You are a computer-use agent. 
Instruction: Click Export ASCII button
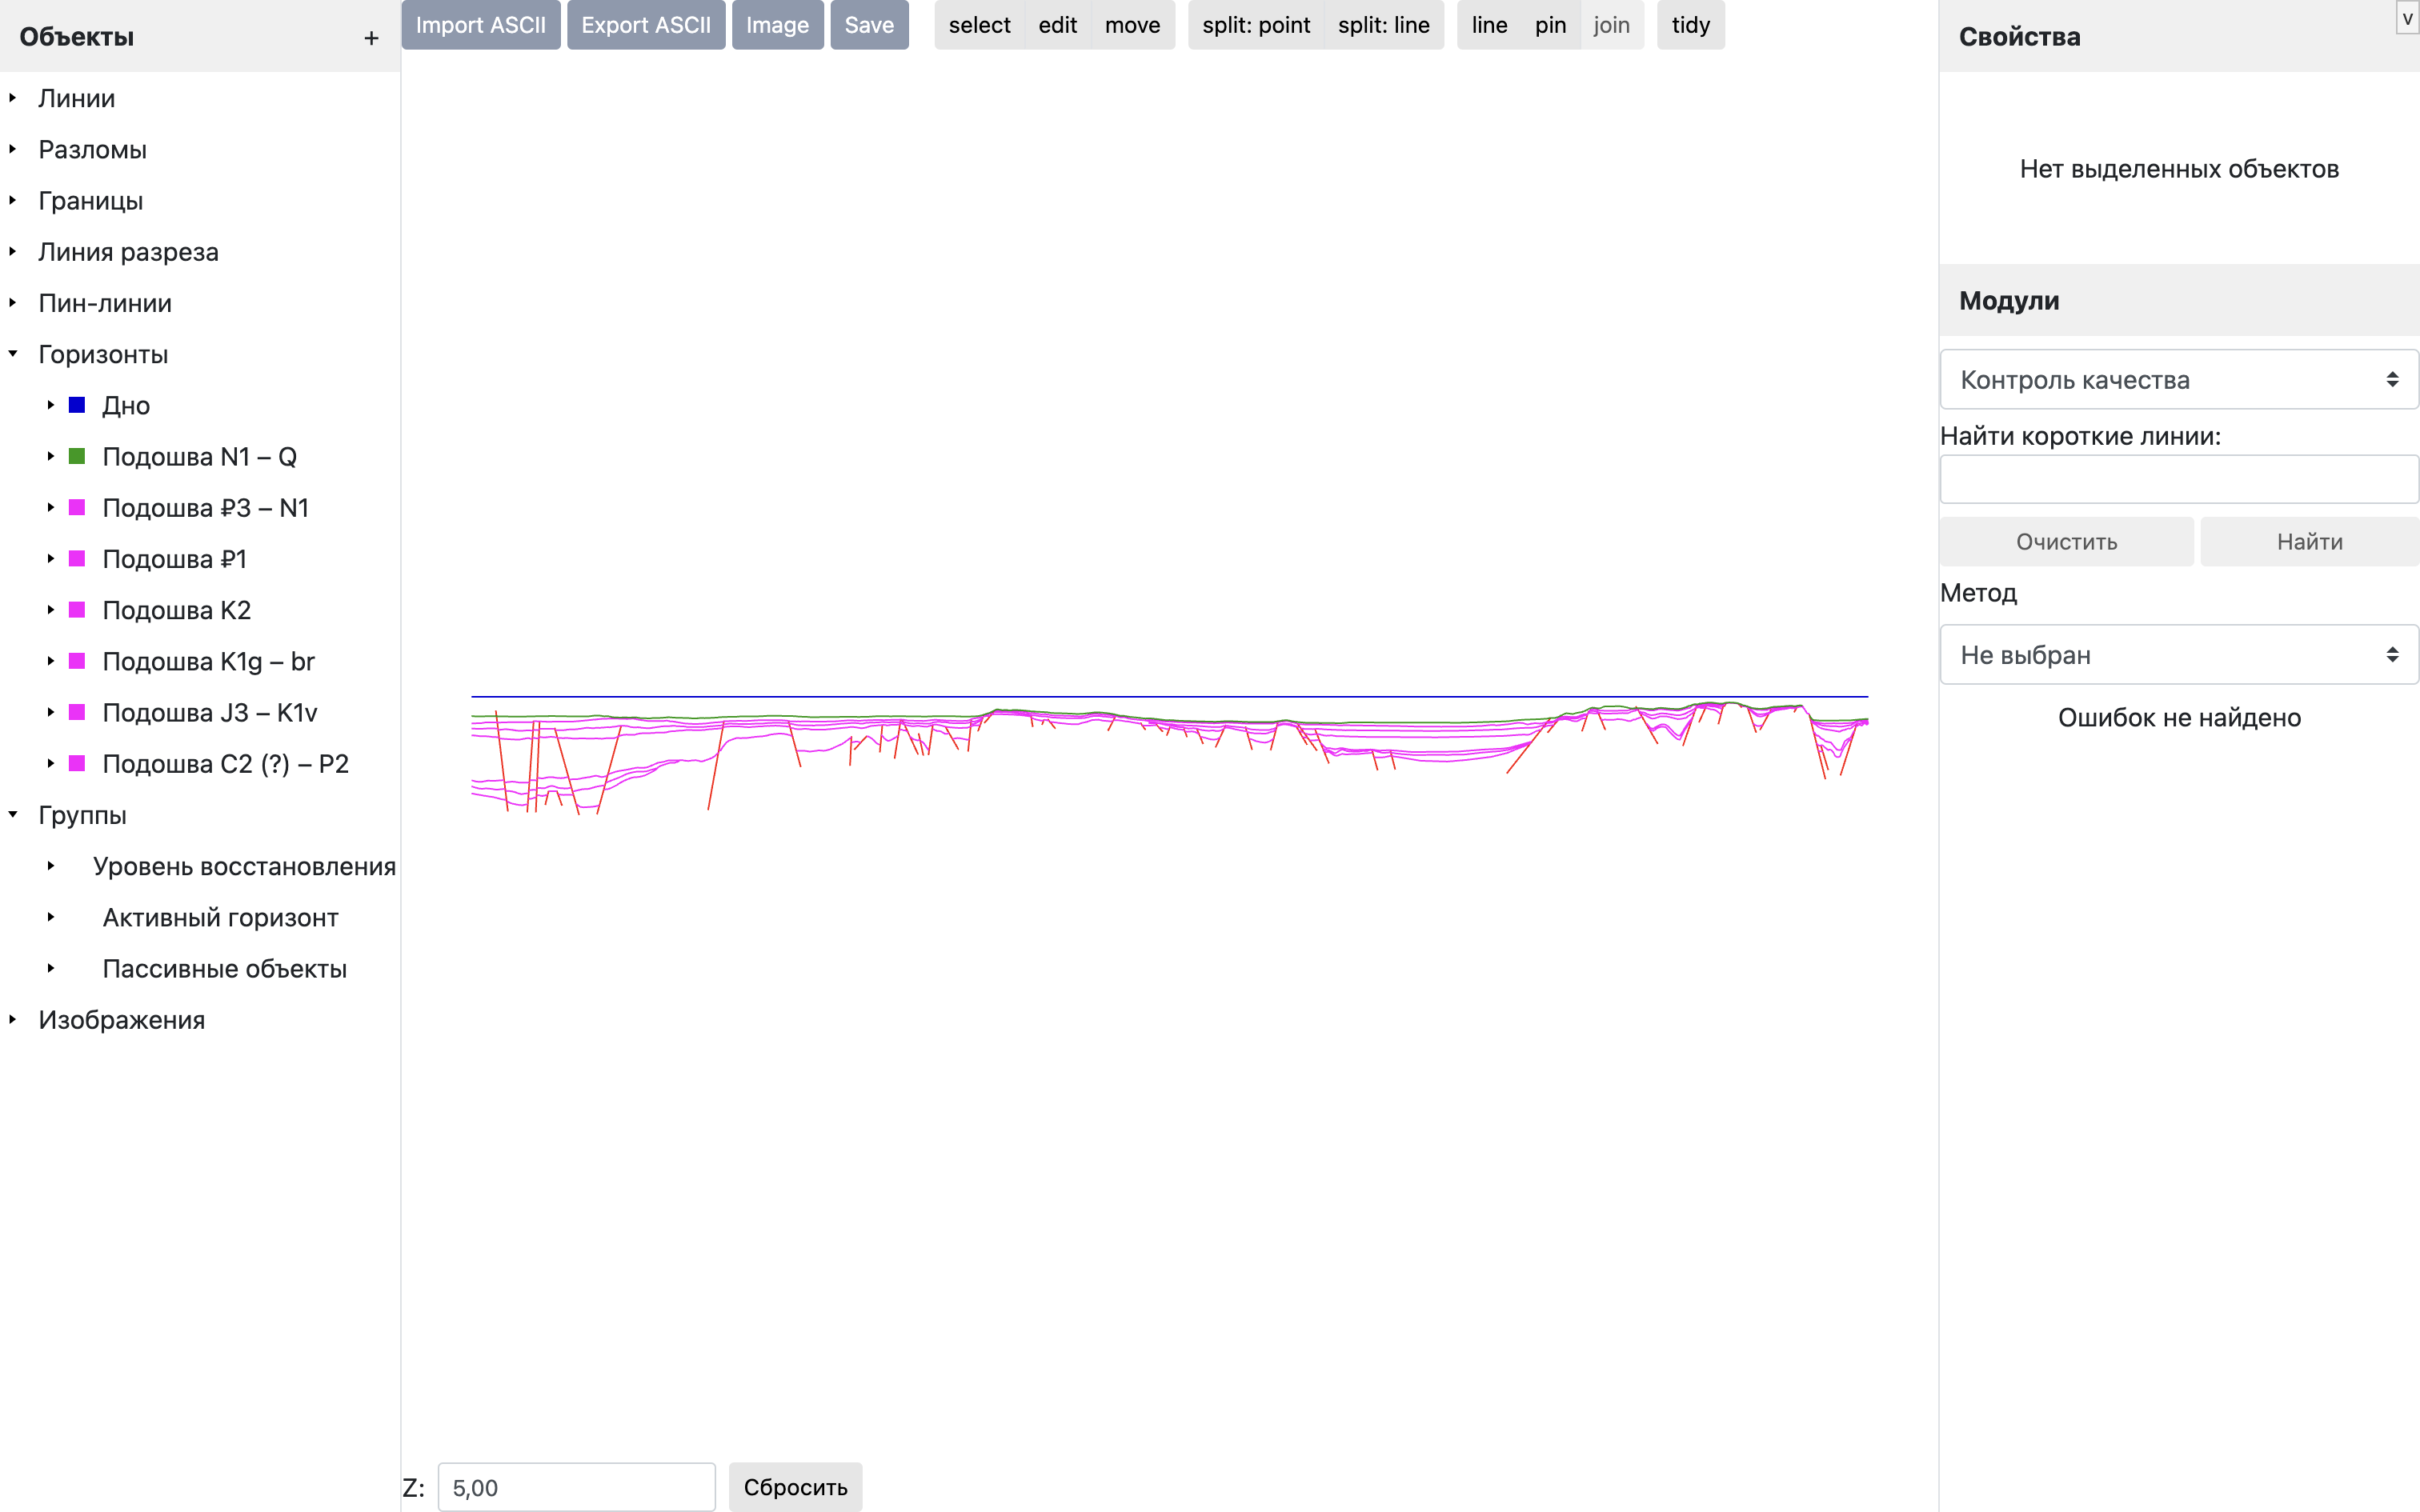646,25
